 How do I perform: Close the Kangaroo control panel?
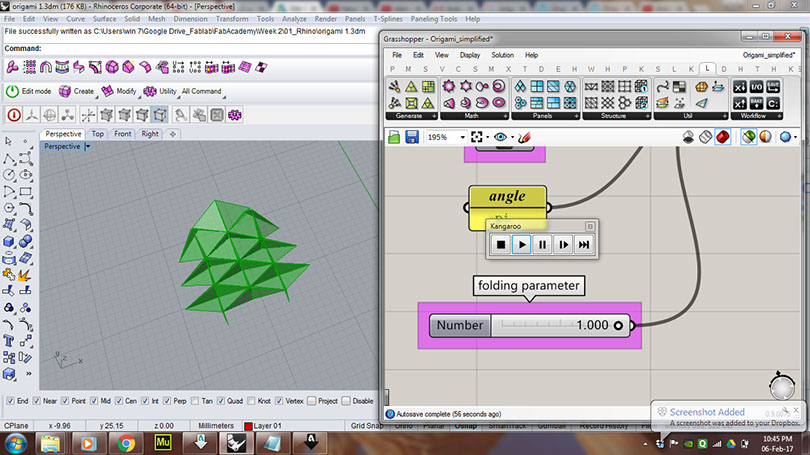(x=590, y=226)
